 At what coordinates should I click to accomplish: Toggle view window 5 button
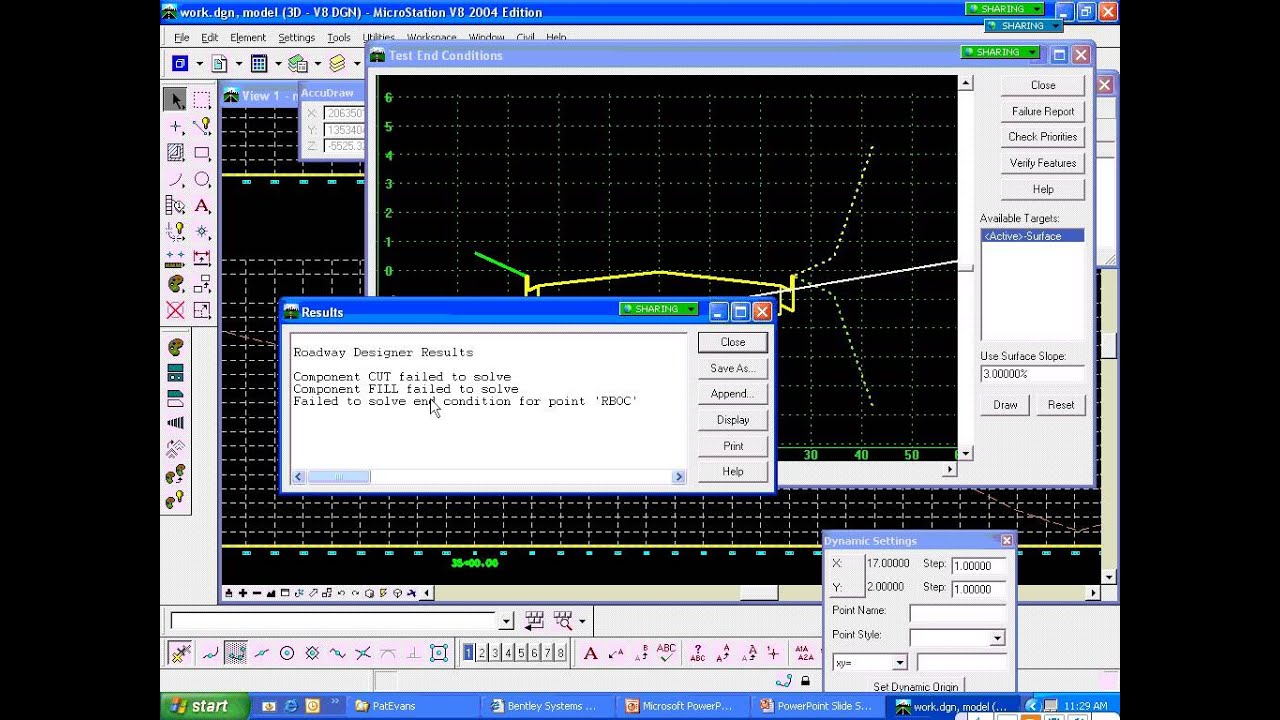(x=521, y=653)
